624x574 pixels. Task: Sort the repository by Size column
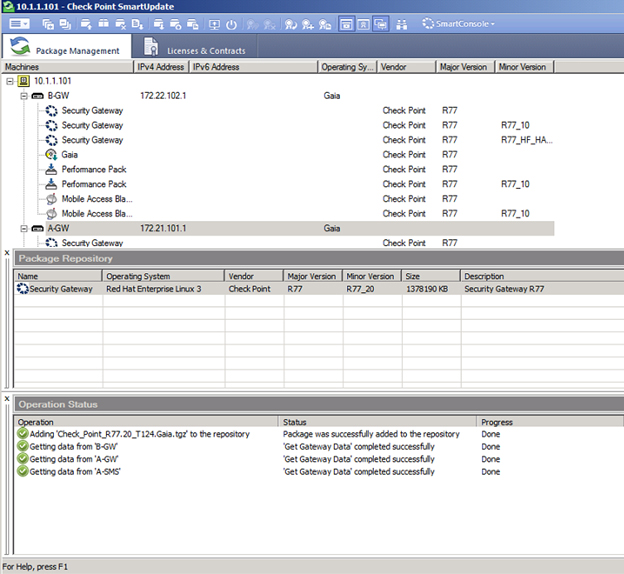coord(431,276)
